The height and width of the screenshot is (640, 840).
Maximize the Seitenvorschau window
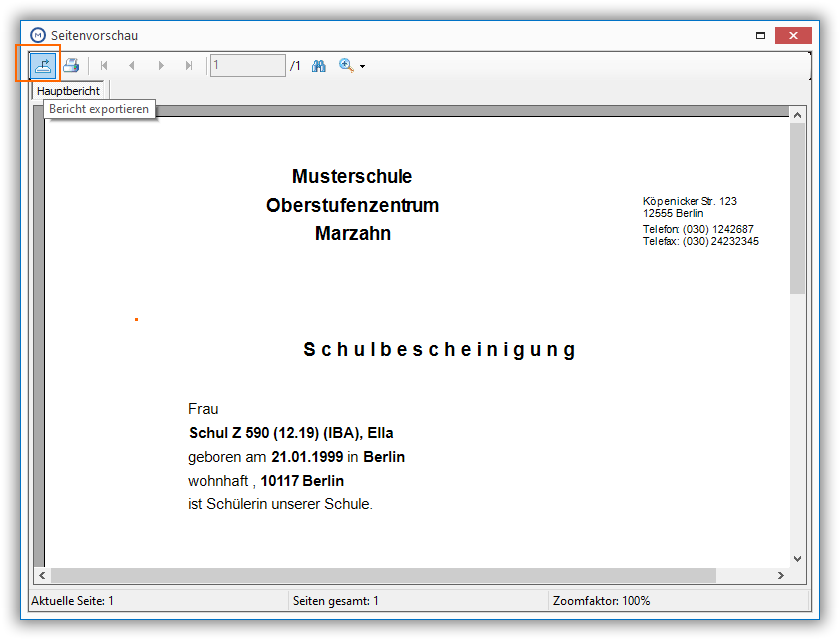coord(760,35)
